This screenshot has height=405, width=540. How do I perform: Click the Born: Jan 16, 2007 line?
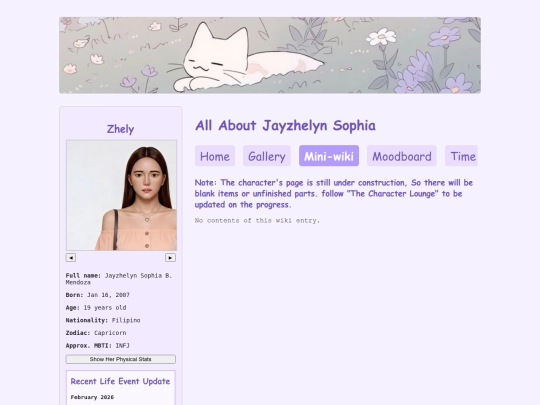pyautogui.click(x=98, y=295)
